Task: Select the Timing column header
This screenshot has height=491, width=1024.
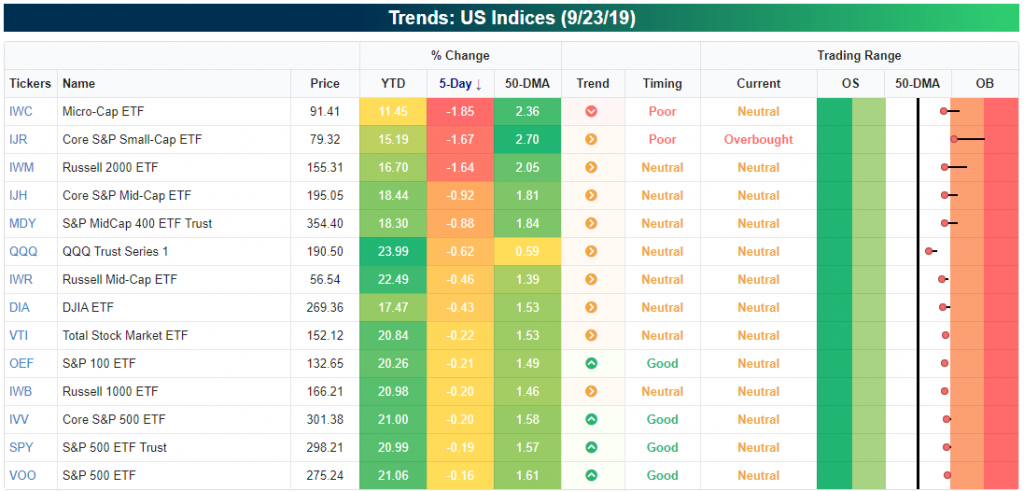Action: pyautogui.click(x=662, y=84)
